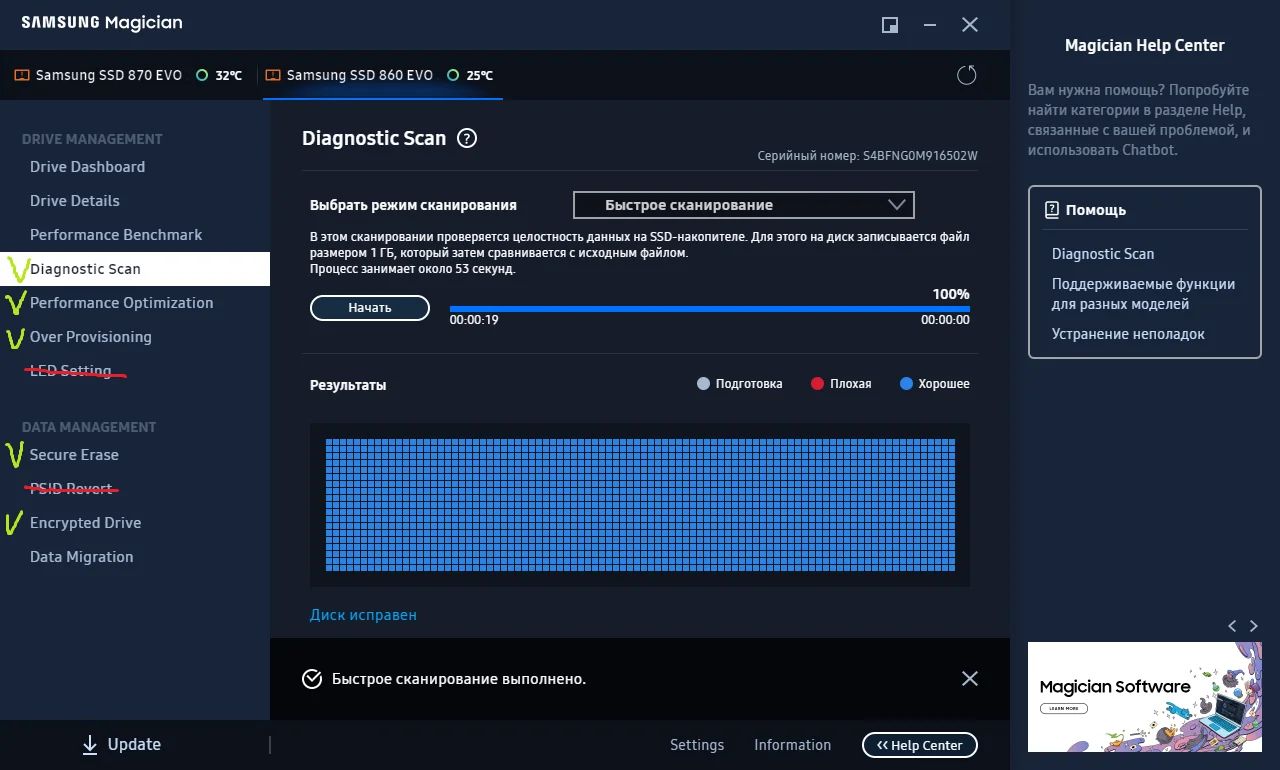Go to next help banner

(1254, 626)
